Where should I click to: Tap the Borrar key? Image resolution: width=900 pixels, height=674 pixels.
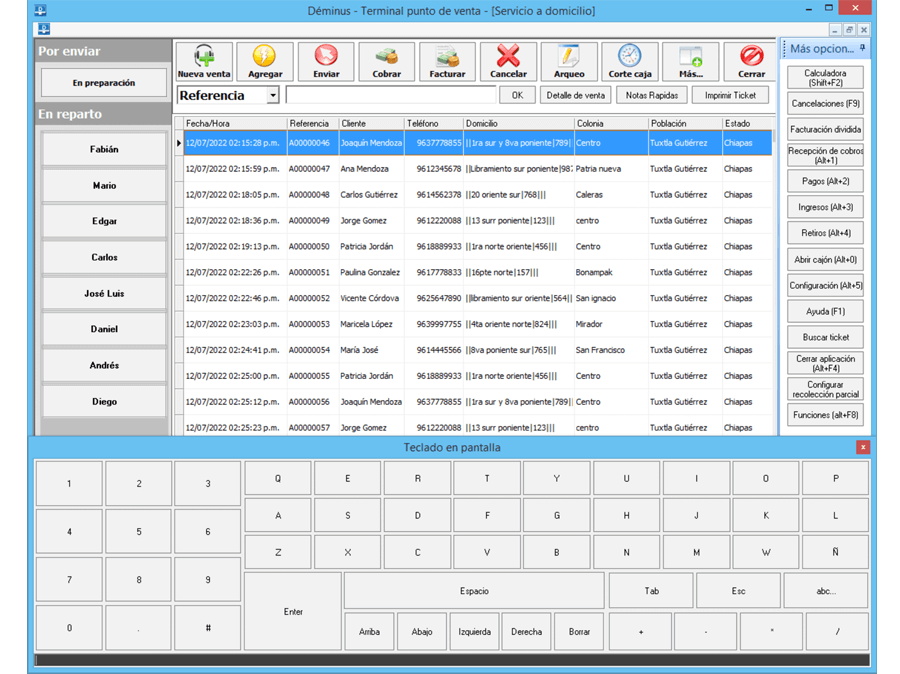(579, 632)
